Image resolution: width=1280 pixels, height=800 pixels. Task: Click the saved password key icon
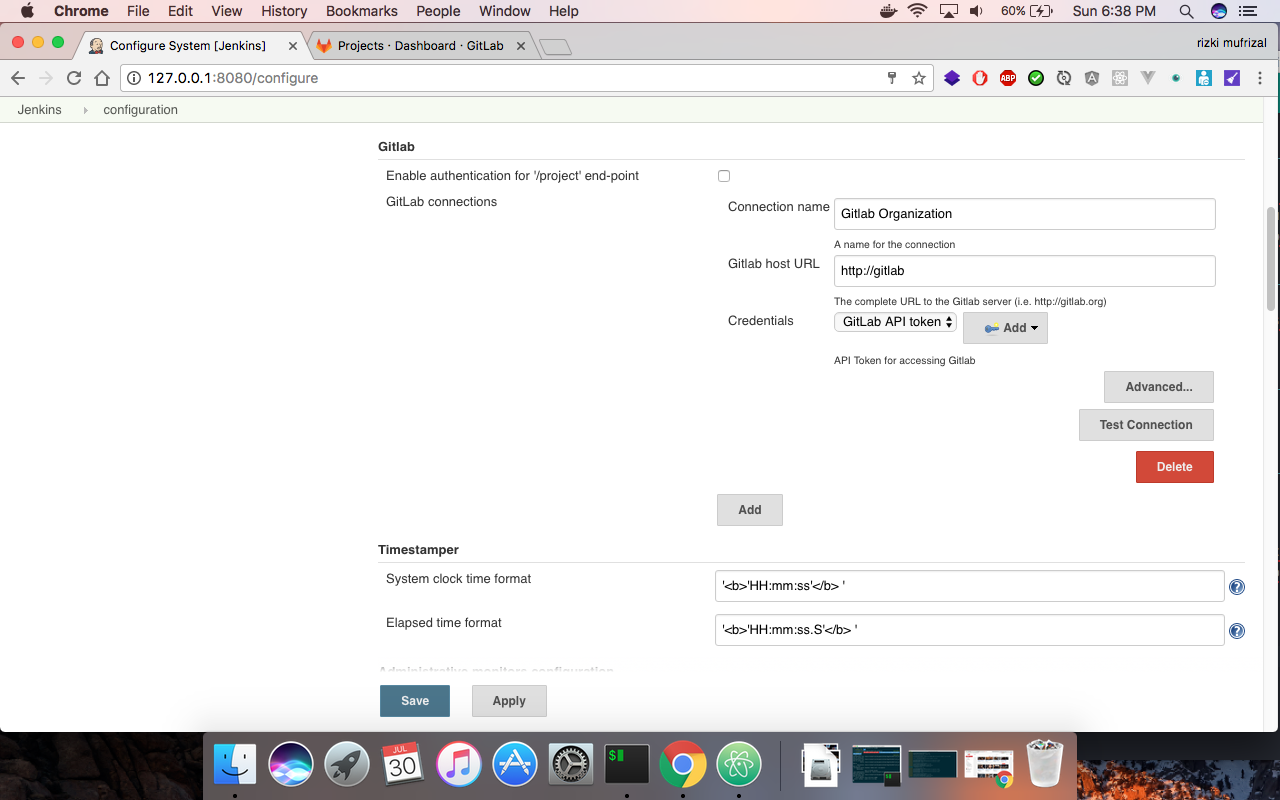point(893,78)
